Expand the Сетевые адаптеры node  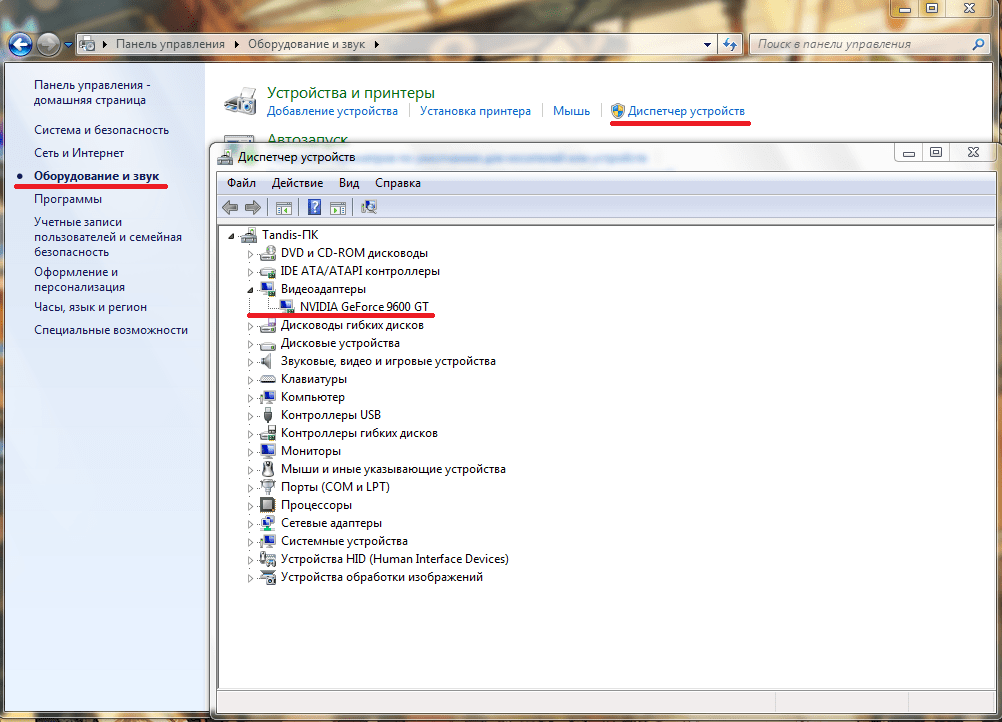(251, 523)
